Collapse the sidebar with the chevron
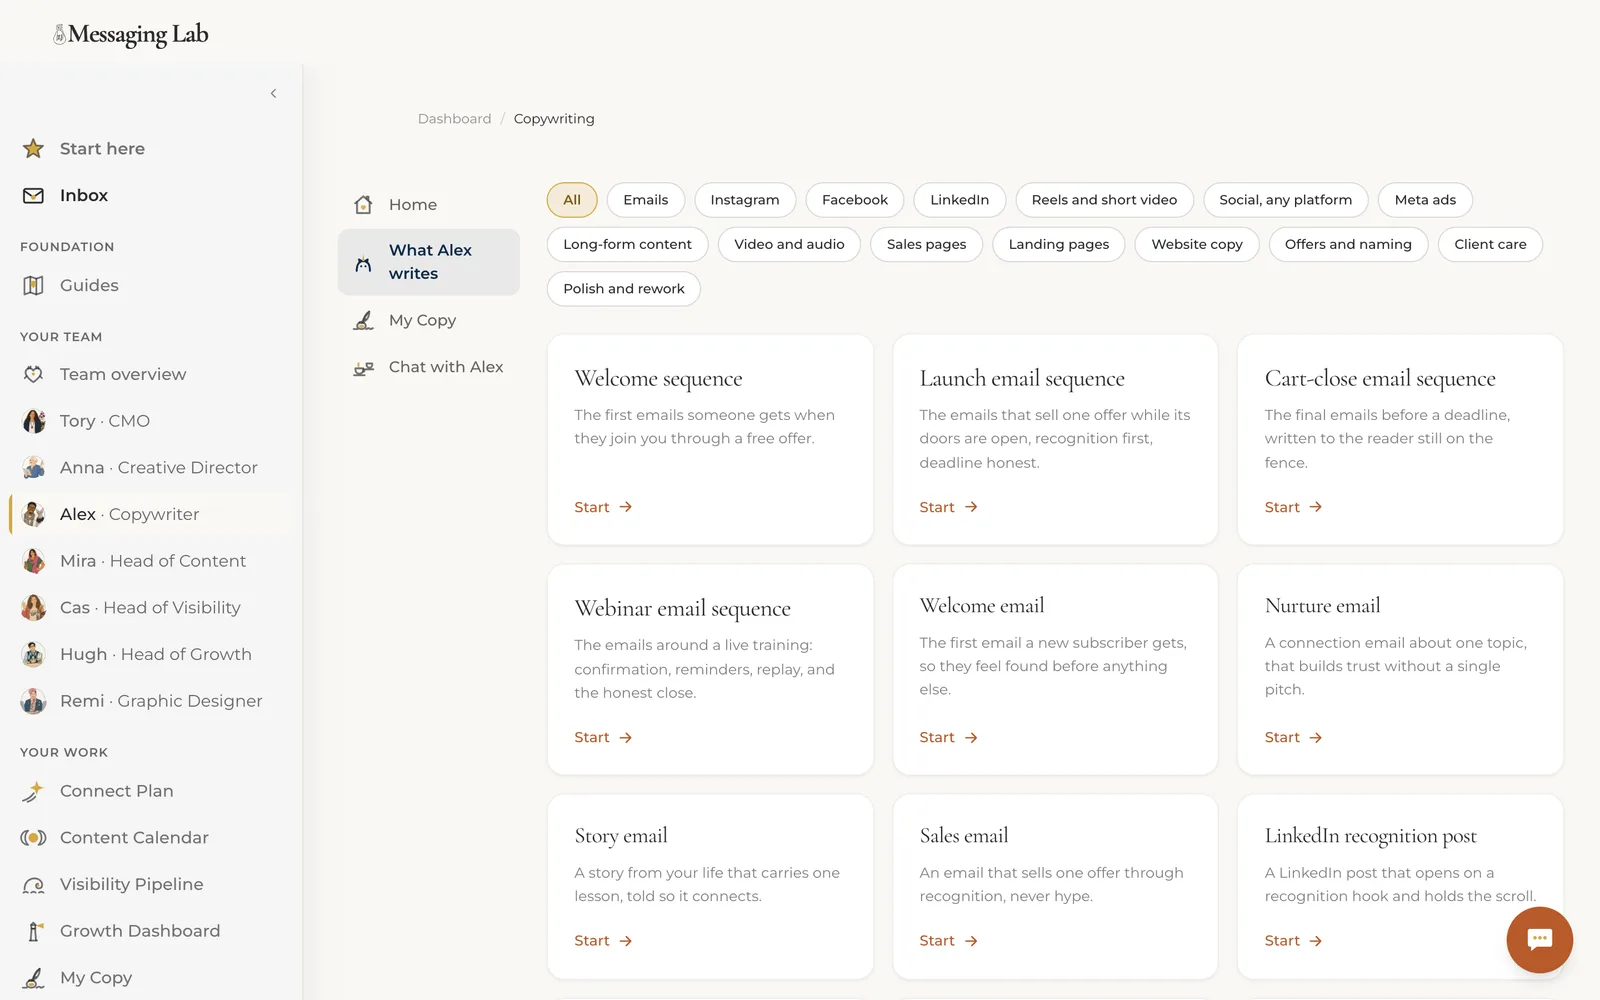Image resolution: width=1600 pixels, height=1000 pixels. [273, 94]
